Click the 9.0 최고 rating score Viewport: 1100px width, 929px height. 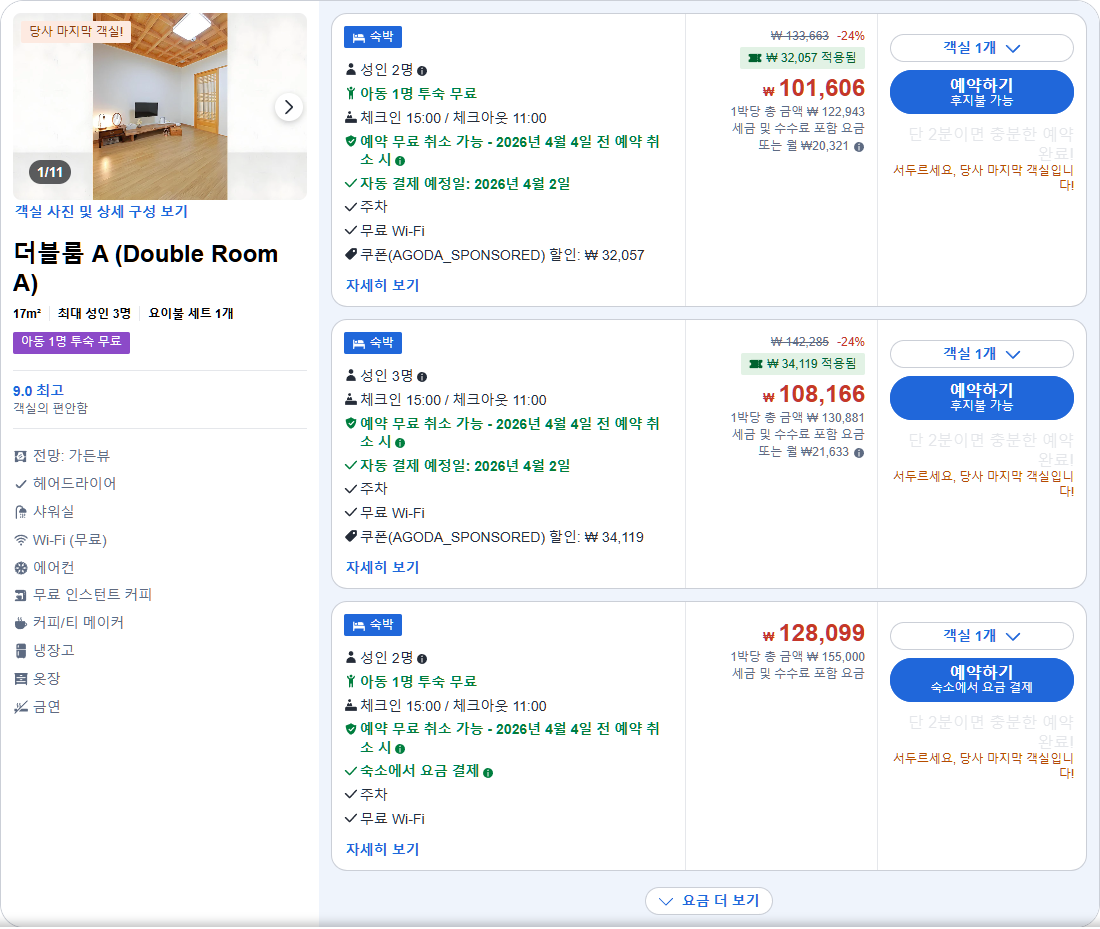click(x=39, y=391)
